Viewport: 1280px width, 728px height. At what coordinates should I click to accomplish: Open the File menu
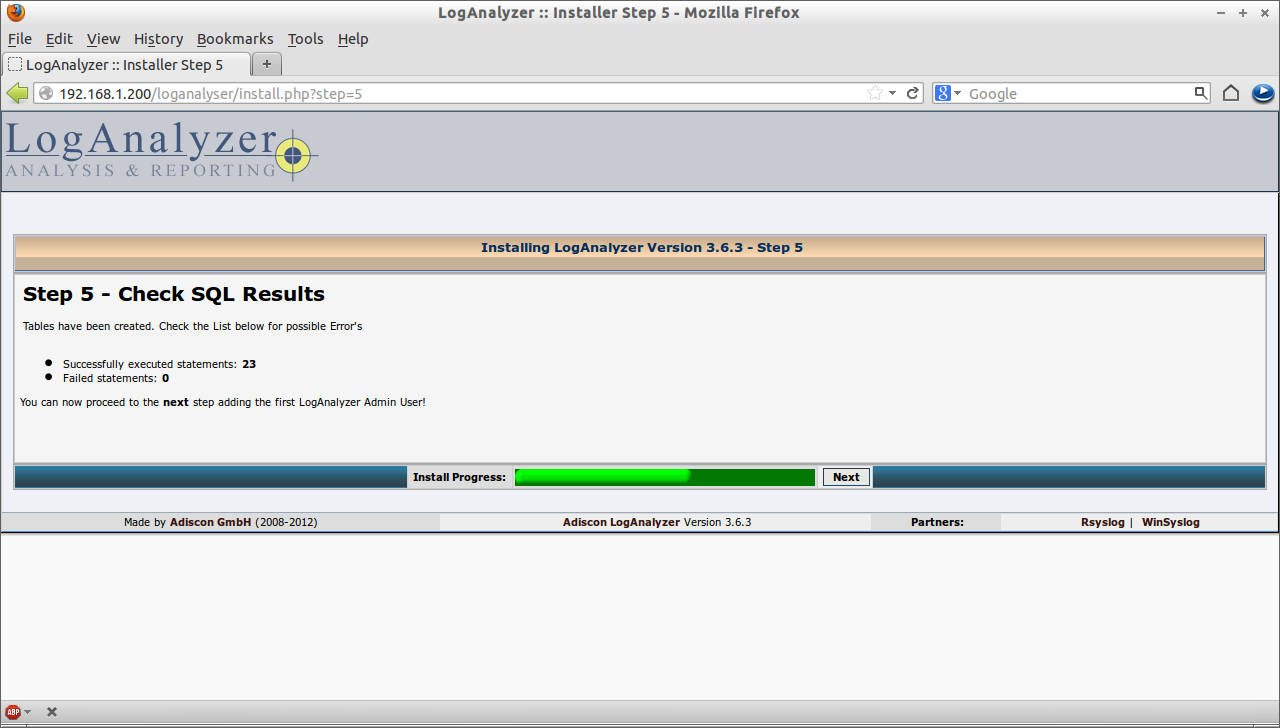pos(20,39)
